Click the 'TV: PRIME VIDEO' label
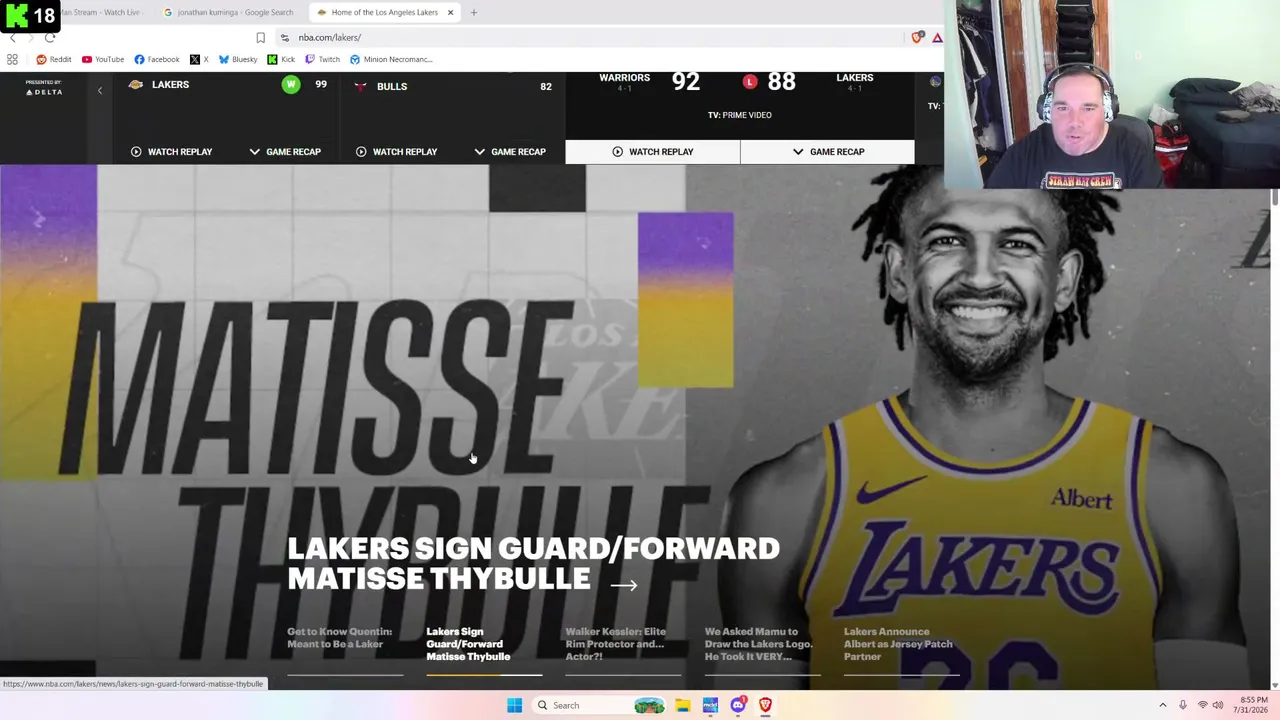This screenshot has width=1280, height=720. pos(740,115)
